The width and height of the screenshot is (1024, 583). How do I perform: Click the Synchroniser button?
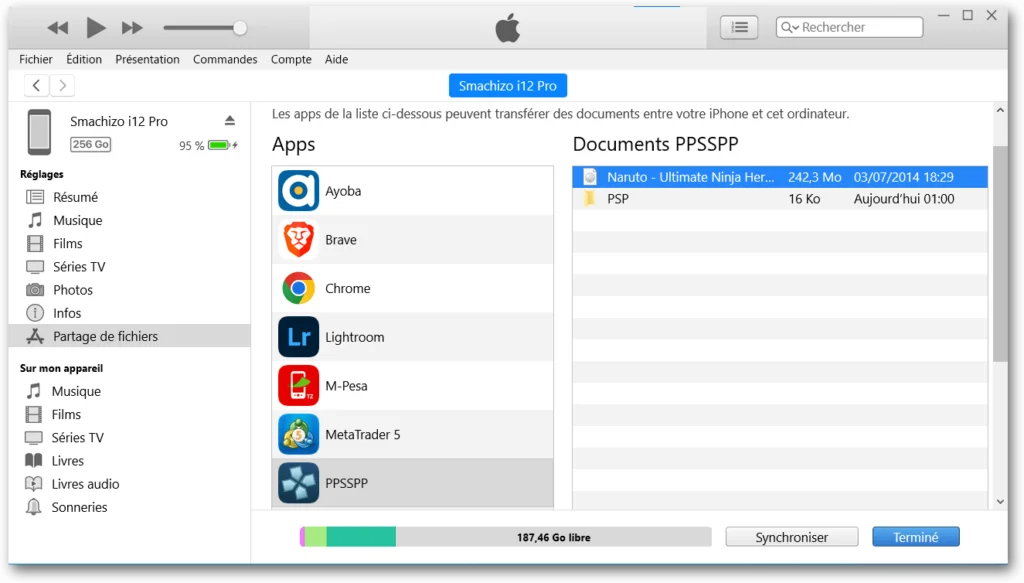(x=792, y=537)
